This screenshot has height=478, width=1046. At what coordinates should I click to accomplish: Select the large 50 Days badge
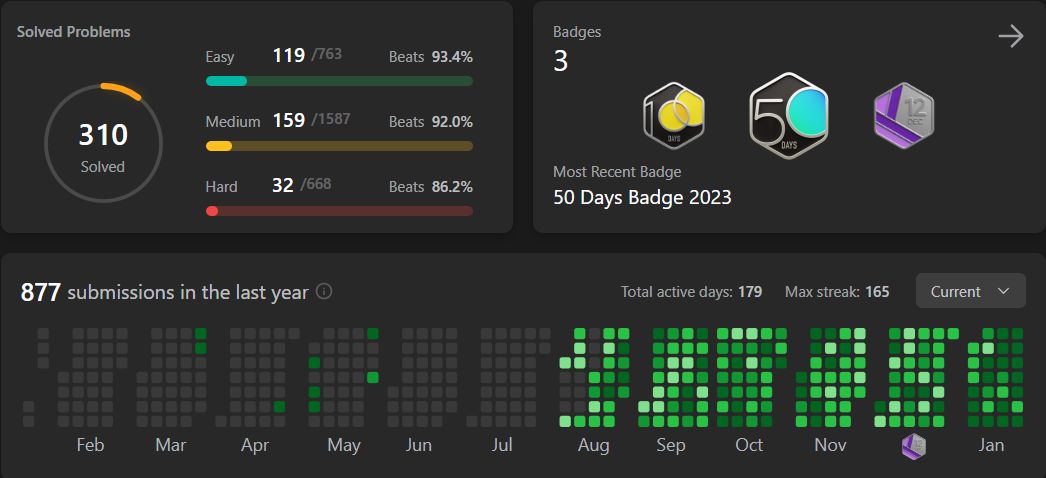789,115
